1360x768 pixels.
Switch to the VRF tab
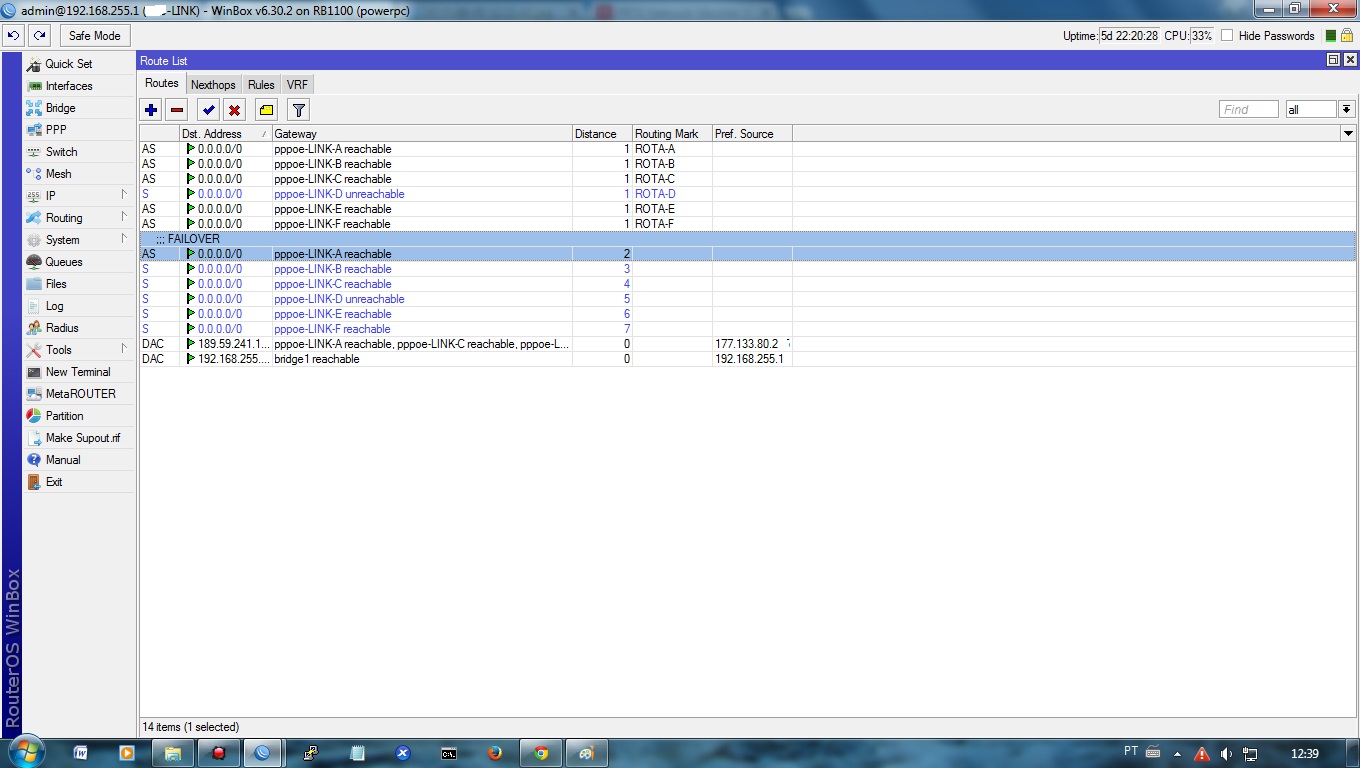point(297,85)
